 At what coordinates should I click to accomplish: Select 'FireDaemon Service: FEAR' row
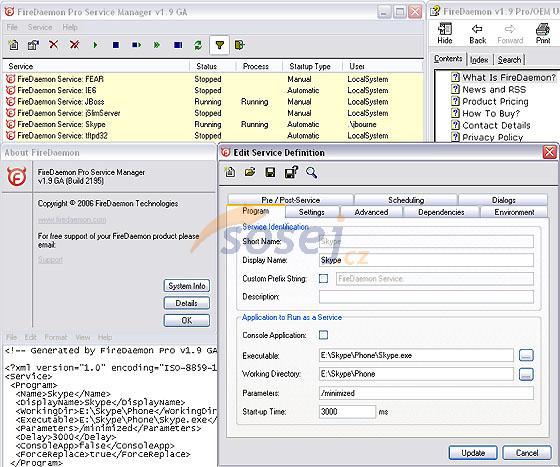(x=212, y=79)
